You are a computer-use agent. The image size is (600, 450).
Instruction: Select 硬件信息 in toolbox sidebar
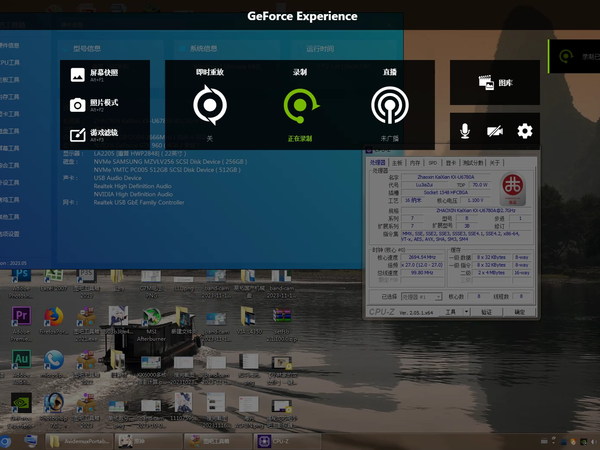(10, 45)
